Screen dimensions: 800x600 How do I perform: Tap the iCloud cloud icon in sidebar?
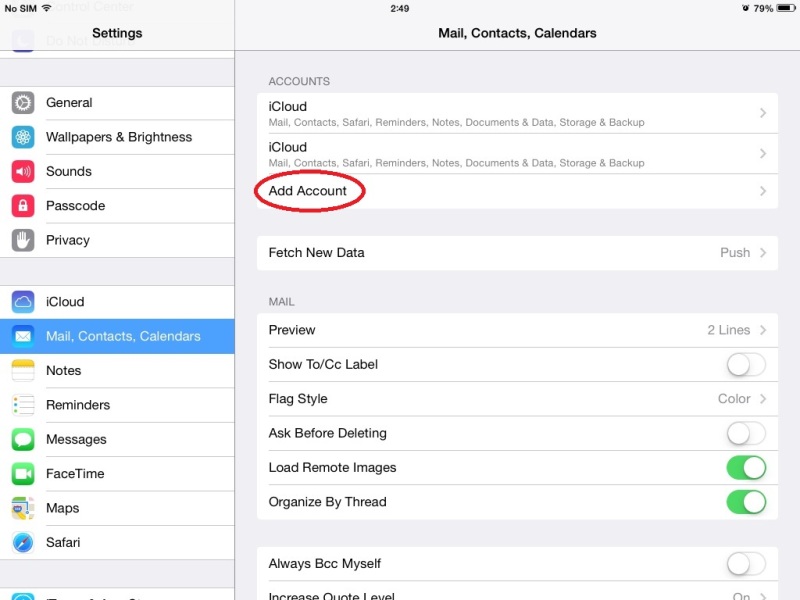23,302
